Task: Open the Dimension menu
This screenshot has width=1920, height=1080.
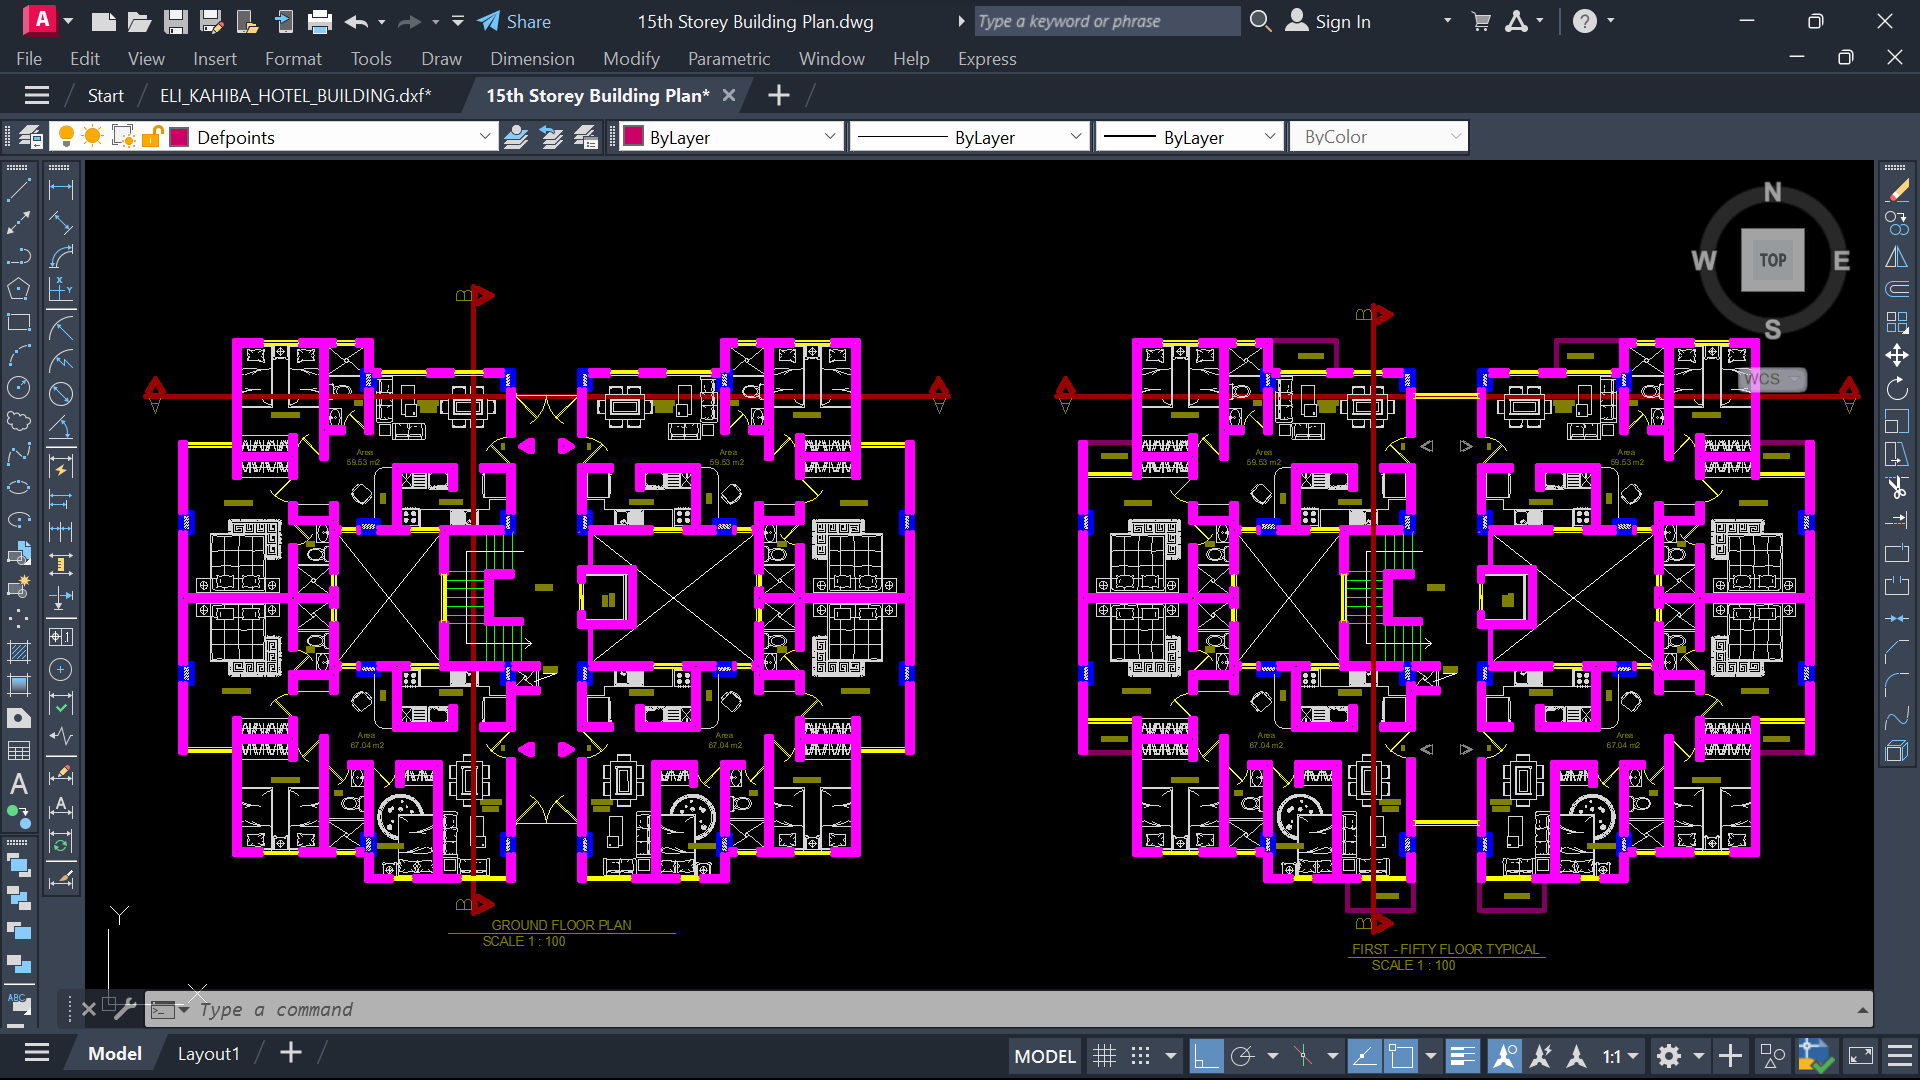Action: [532, 58]
